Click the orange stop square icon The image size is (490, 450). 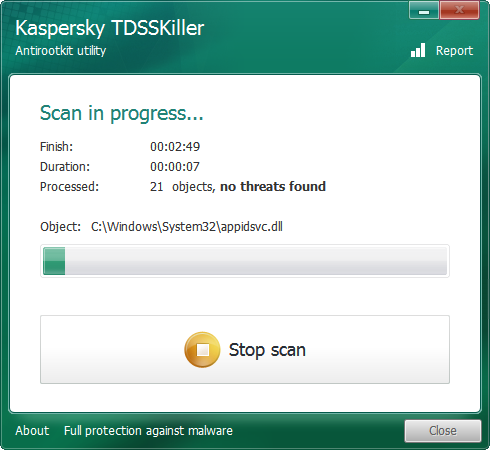(x=202, y=350)
